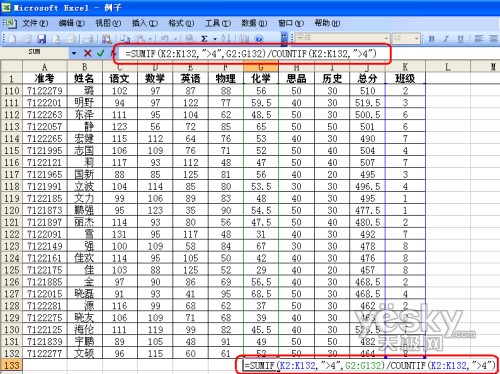Click the Paste icon in the toolbar
This screenshot has height=374, width=500.
point(141,39)
